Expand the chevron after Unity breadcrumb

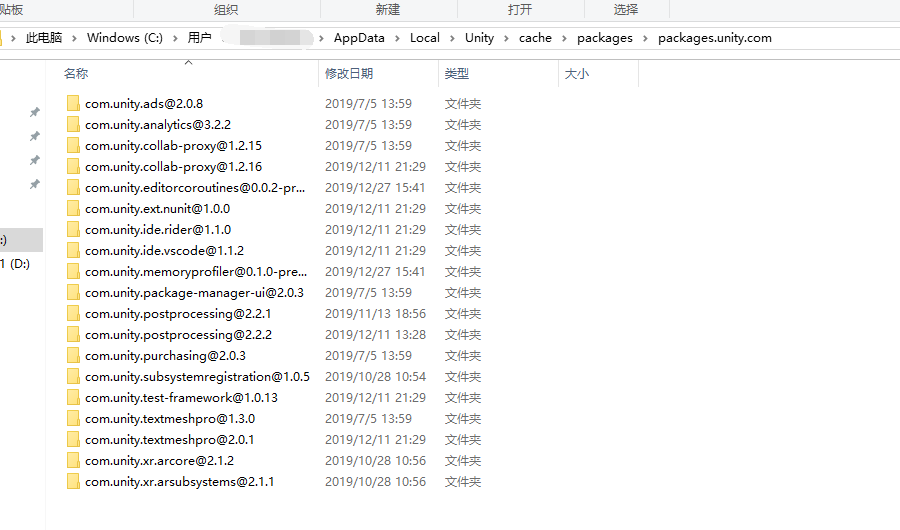pos(506,38)
